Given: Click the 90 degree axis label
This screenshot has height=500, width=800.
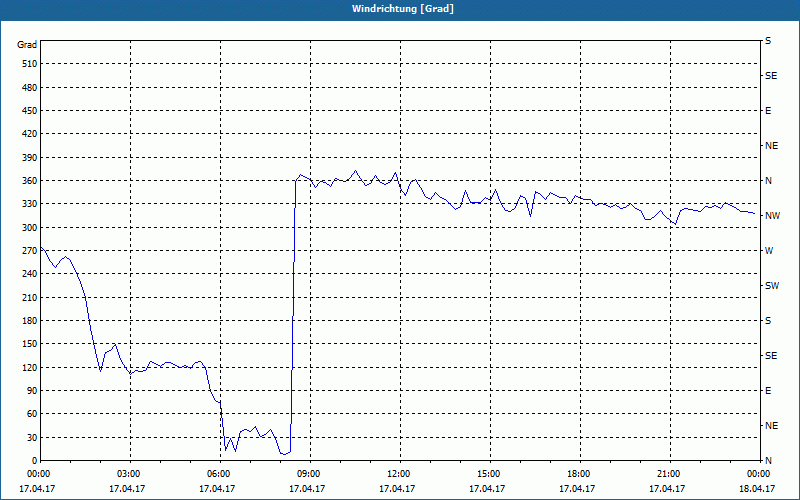Looking at the screenshot, I should tap(32, 390).
